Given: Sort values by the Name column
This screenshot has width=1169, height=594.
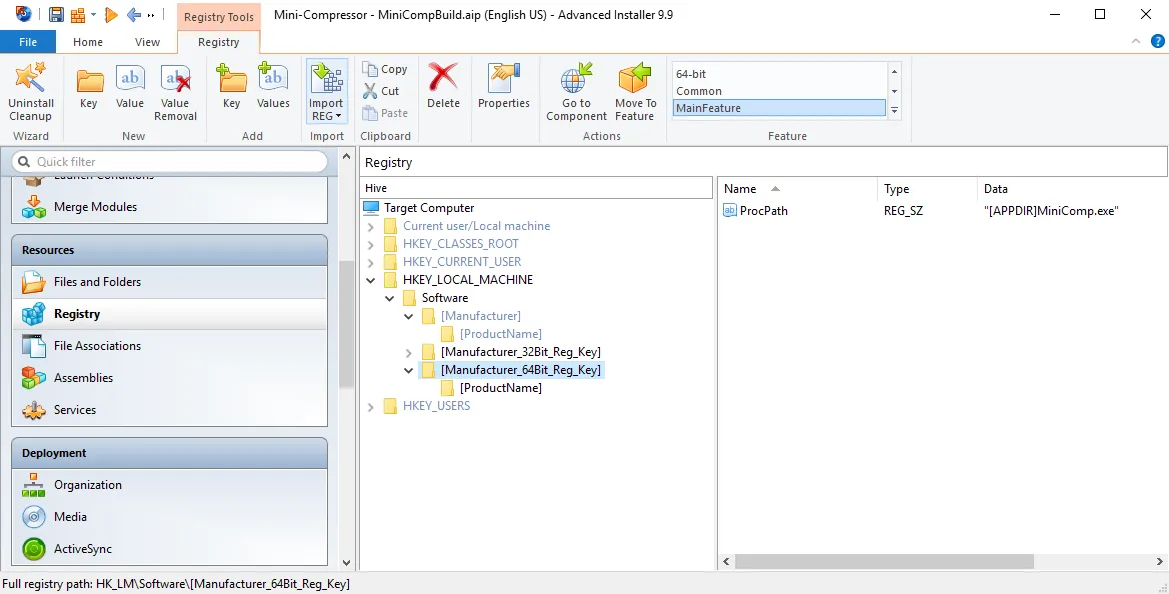Looking at the screenshot, I should pyautogui.click(x=798, y=189).
